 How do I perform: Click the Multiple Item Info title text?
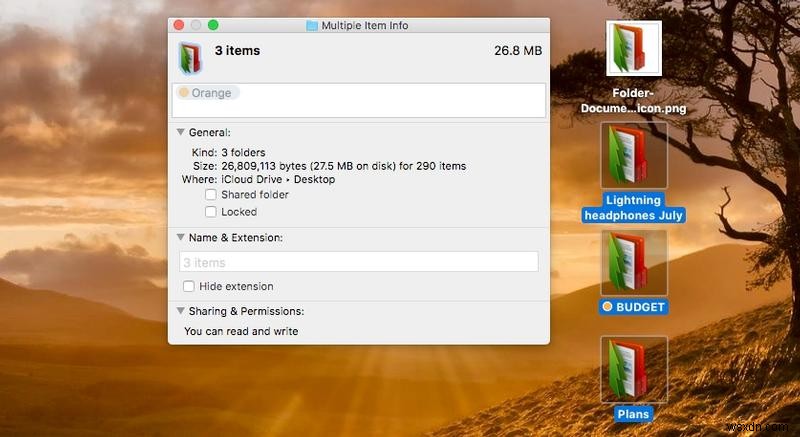tap(365, 25)
